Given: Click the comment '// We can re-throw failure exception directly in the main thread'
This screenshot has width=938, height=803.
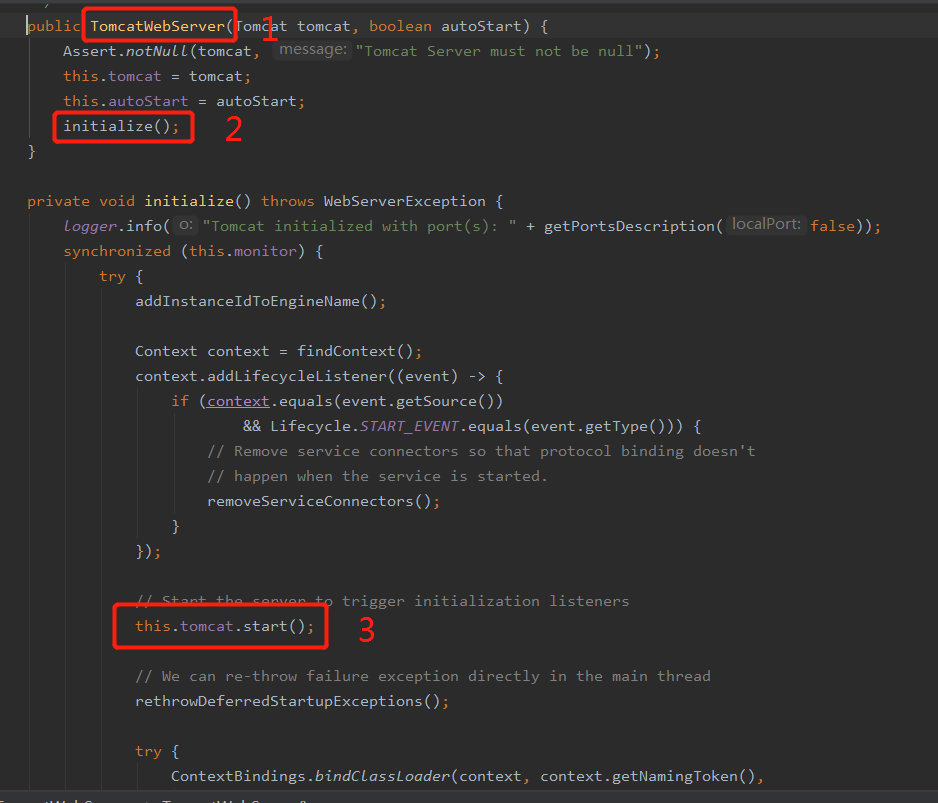Looking at the screenshot, I should click(x=422, y=676).
